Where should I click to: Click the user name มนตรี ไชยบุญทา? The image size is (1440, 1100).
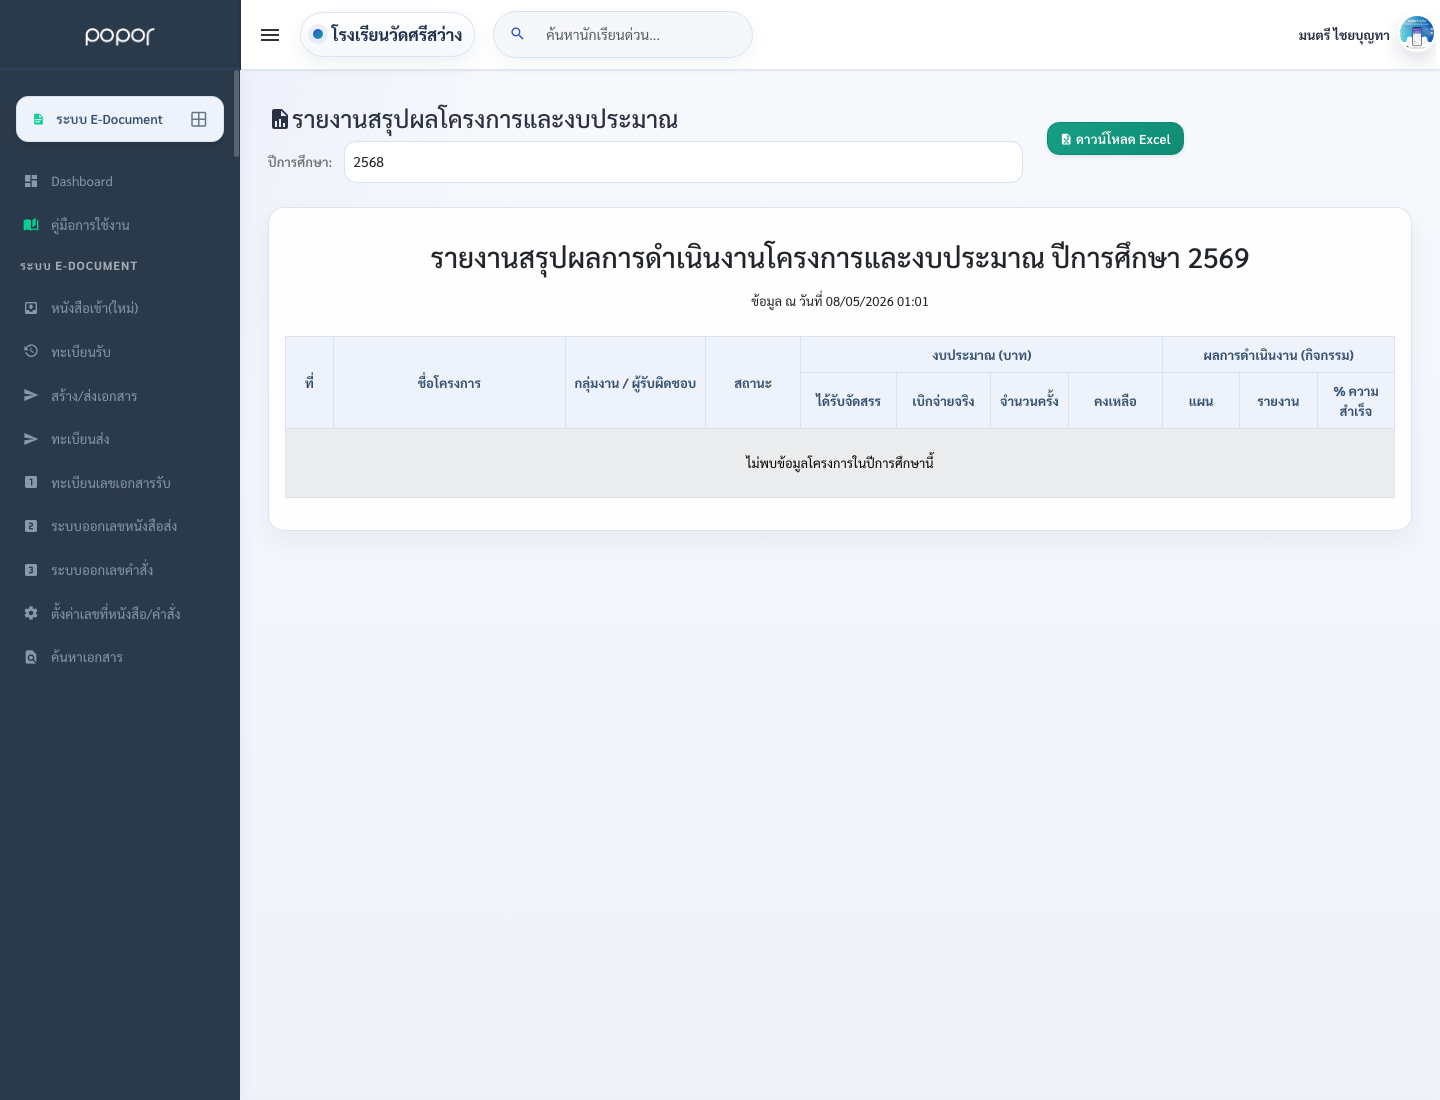1344,35
